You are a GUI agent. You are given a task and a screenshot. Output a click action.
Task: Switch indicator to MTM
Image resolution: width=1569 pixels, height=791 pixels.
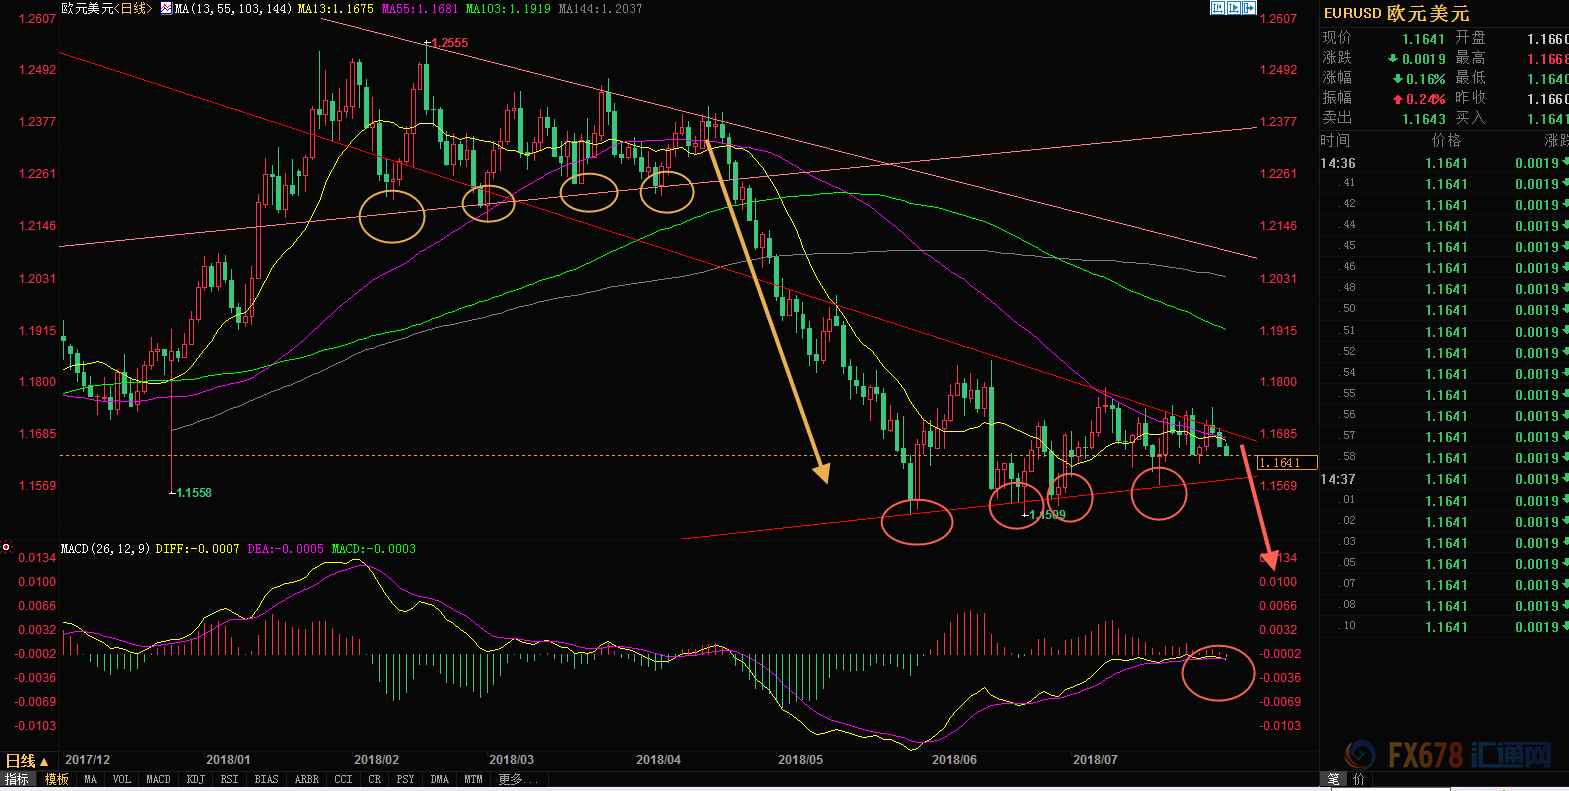473,779
